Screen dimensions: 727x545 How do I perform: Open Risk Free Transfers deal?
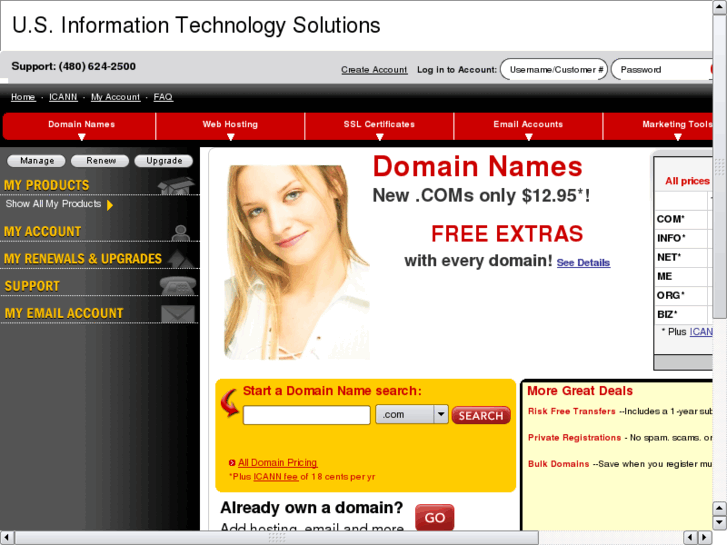(571, 411)
